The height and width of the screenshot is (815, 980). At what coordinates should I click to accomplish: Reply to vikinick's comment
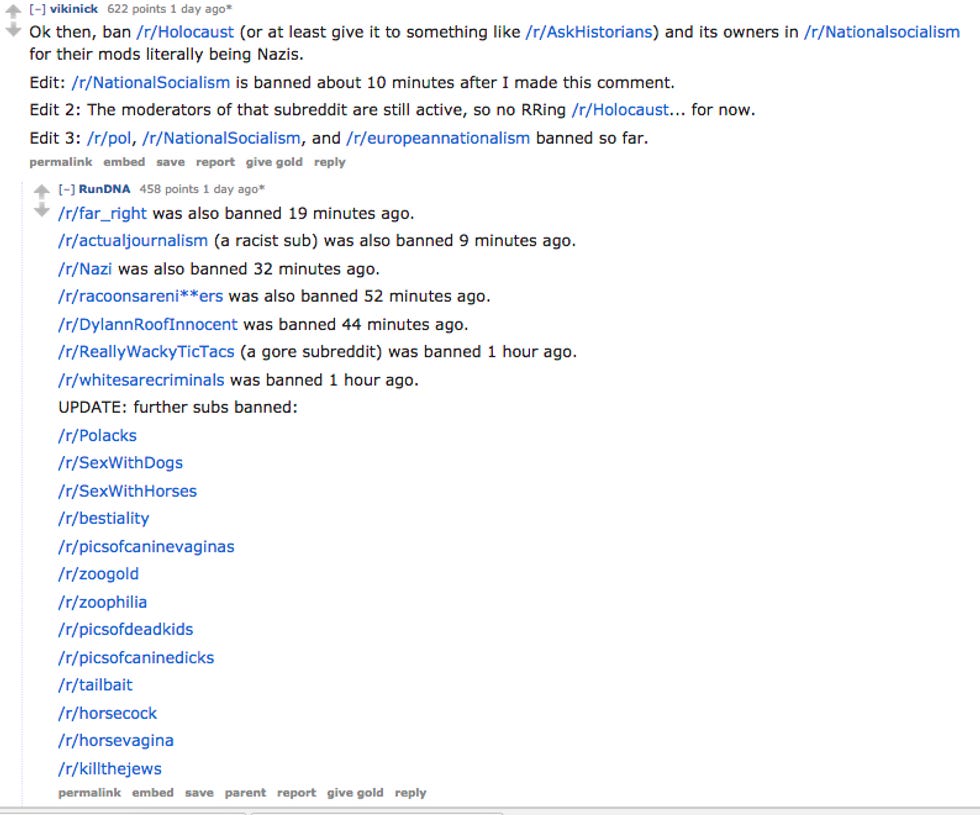(329, 162)
